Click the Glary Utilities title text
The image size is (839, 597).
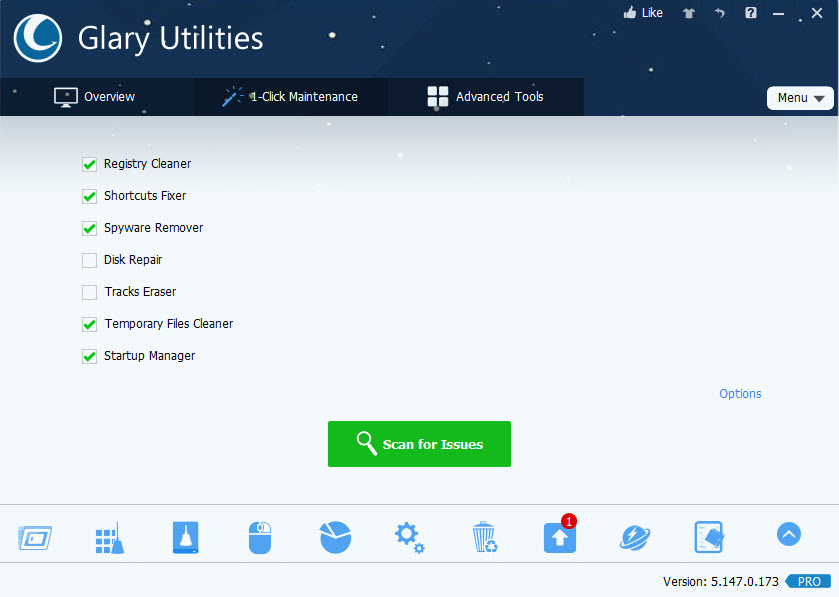tap(171, 39)
